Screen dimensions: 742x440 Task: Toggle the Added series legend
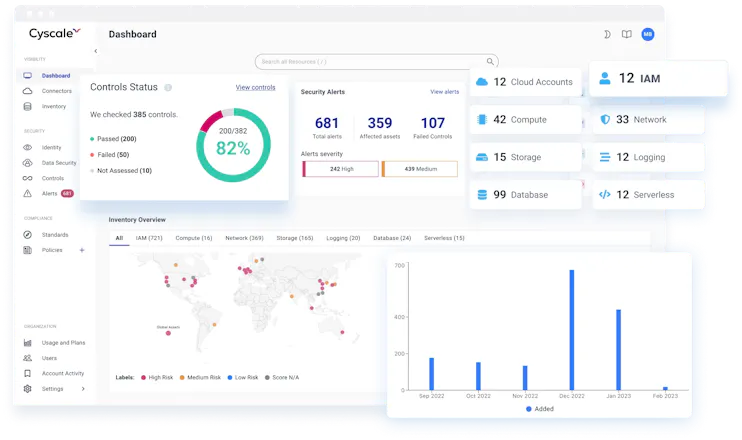539,409
